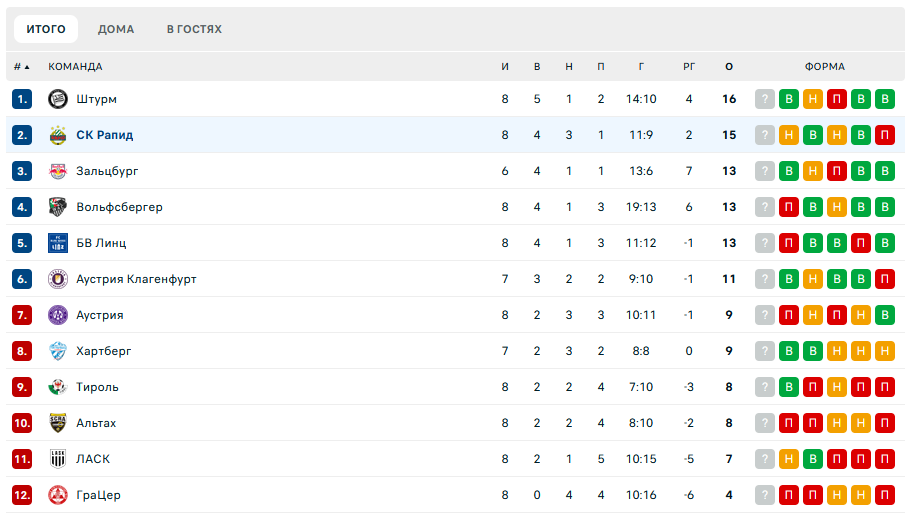Click the LASK striped crest icon
This screenshot has height=520, width=910.
pyautogui.click(x=57, y=459)
